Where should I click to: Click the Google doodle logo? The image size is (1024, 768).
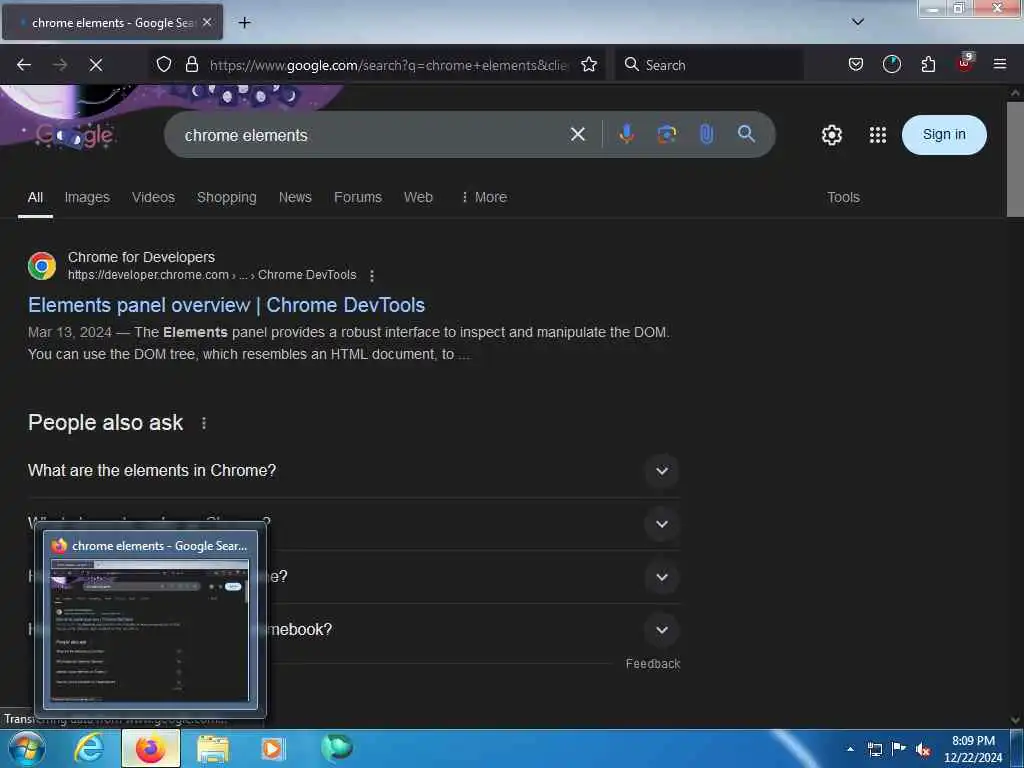click(x=74, y=135)
